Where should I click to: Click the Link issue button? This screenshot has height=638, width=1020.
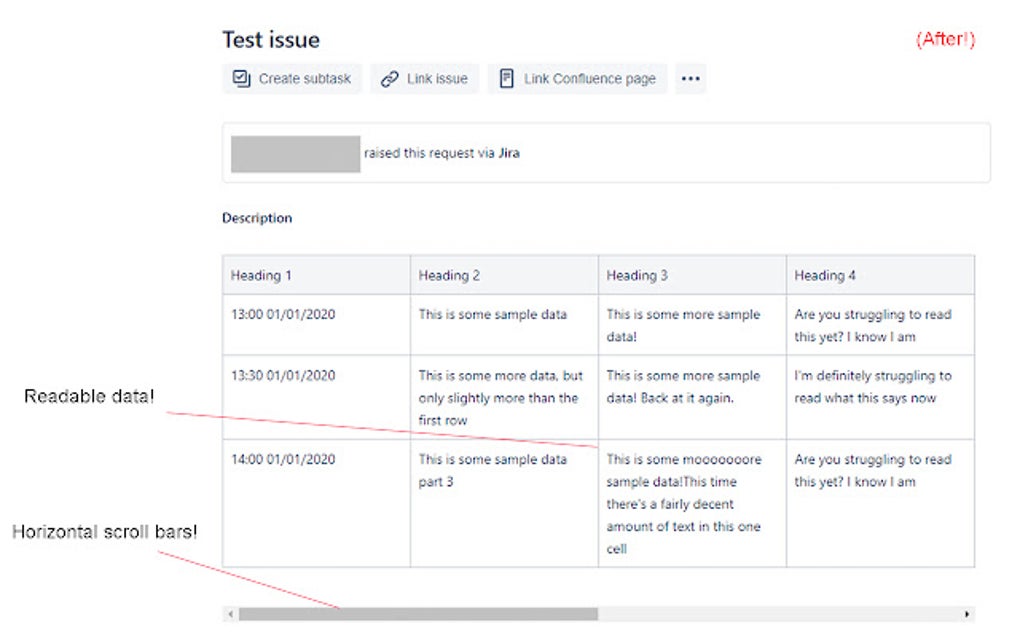[423, 78]
